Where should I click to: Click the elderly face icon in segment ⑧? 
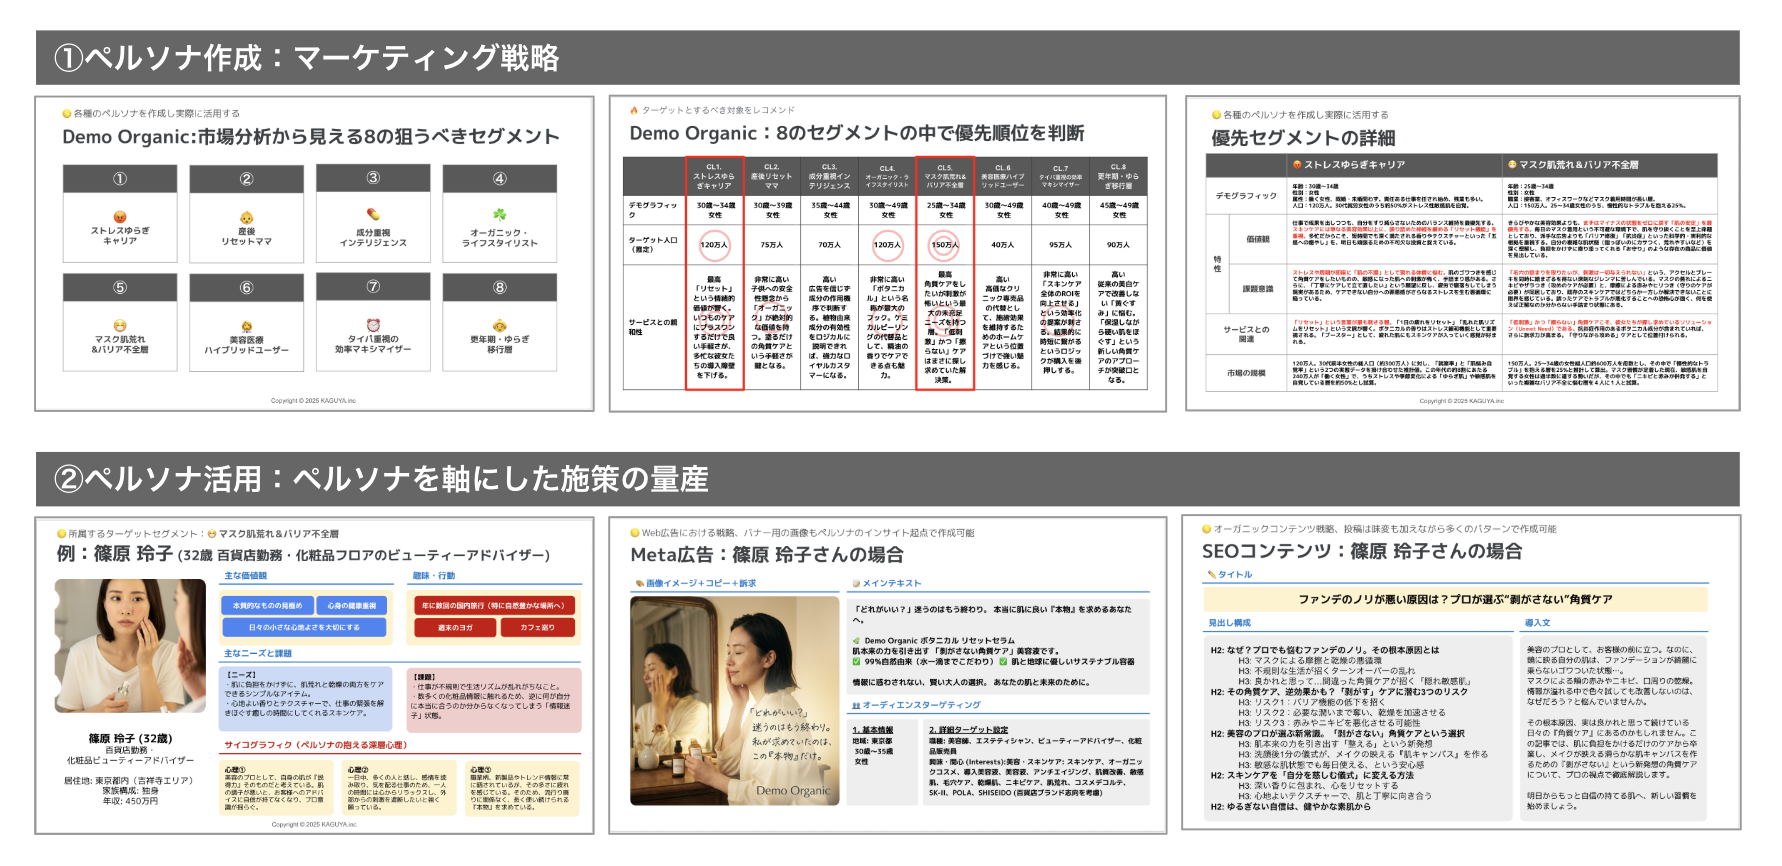click(x=499, y=325)
